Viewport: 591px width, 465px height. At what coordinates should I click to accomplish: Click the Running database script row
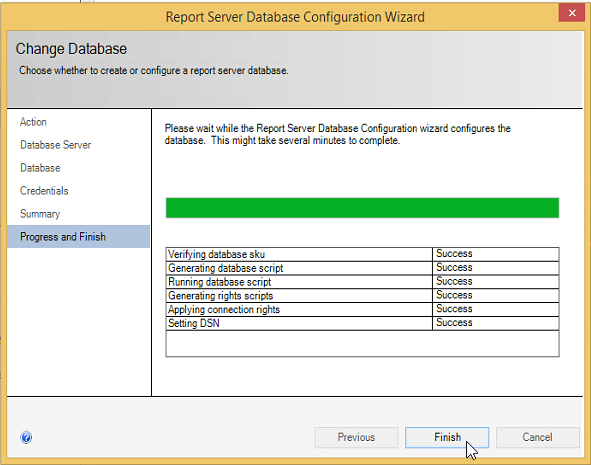coord(362,282)
